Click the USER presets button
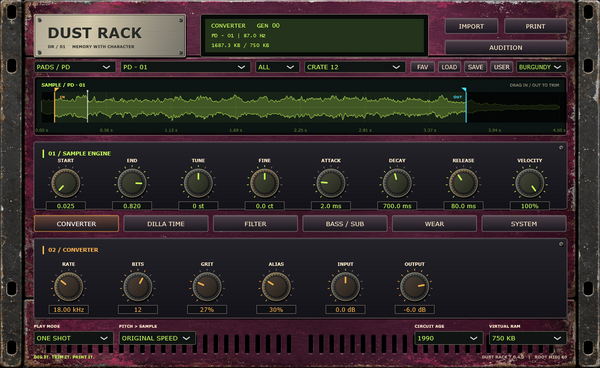This screenshot has height=368, width=600. 501,67
